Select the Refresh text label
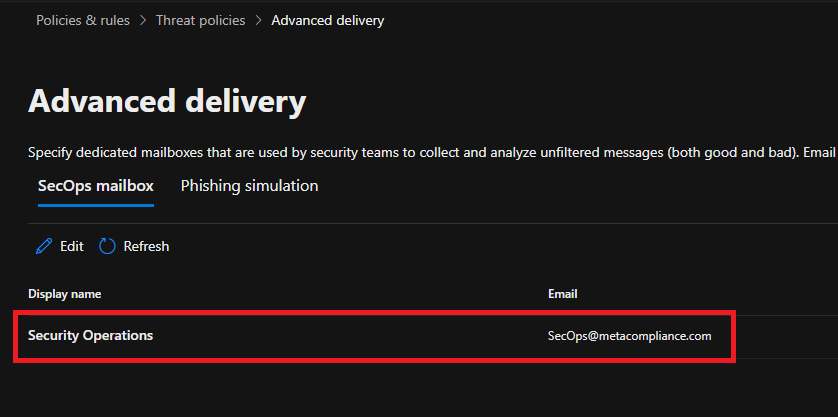The height and width of the screenshot is (417, 838). click(x=146, y=246)
